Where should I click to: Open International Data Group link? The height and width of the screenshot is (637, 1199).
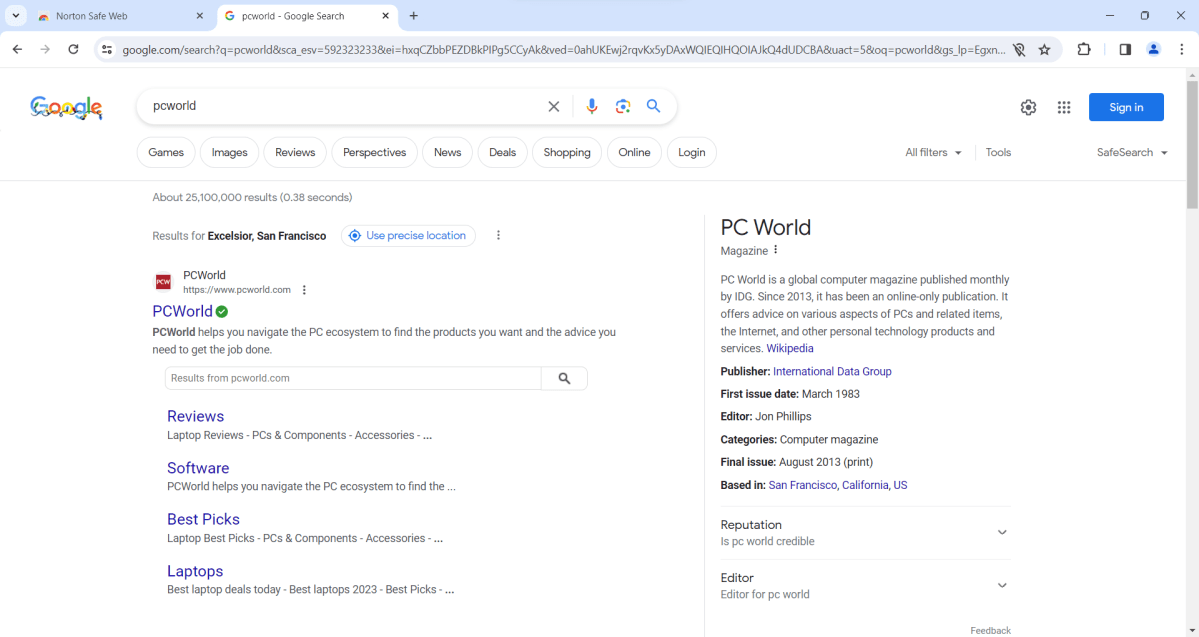[832, 372]
